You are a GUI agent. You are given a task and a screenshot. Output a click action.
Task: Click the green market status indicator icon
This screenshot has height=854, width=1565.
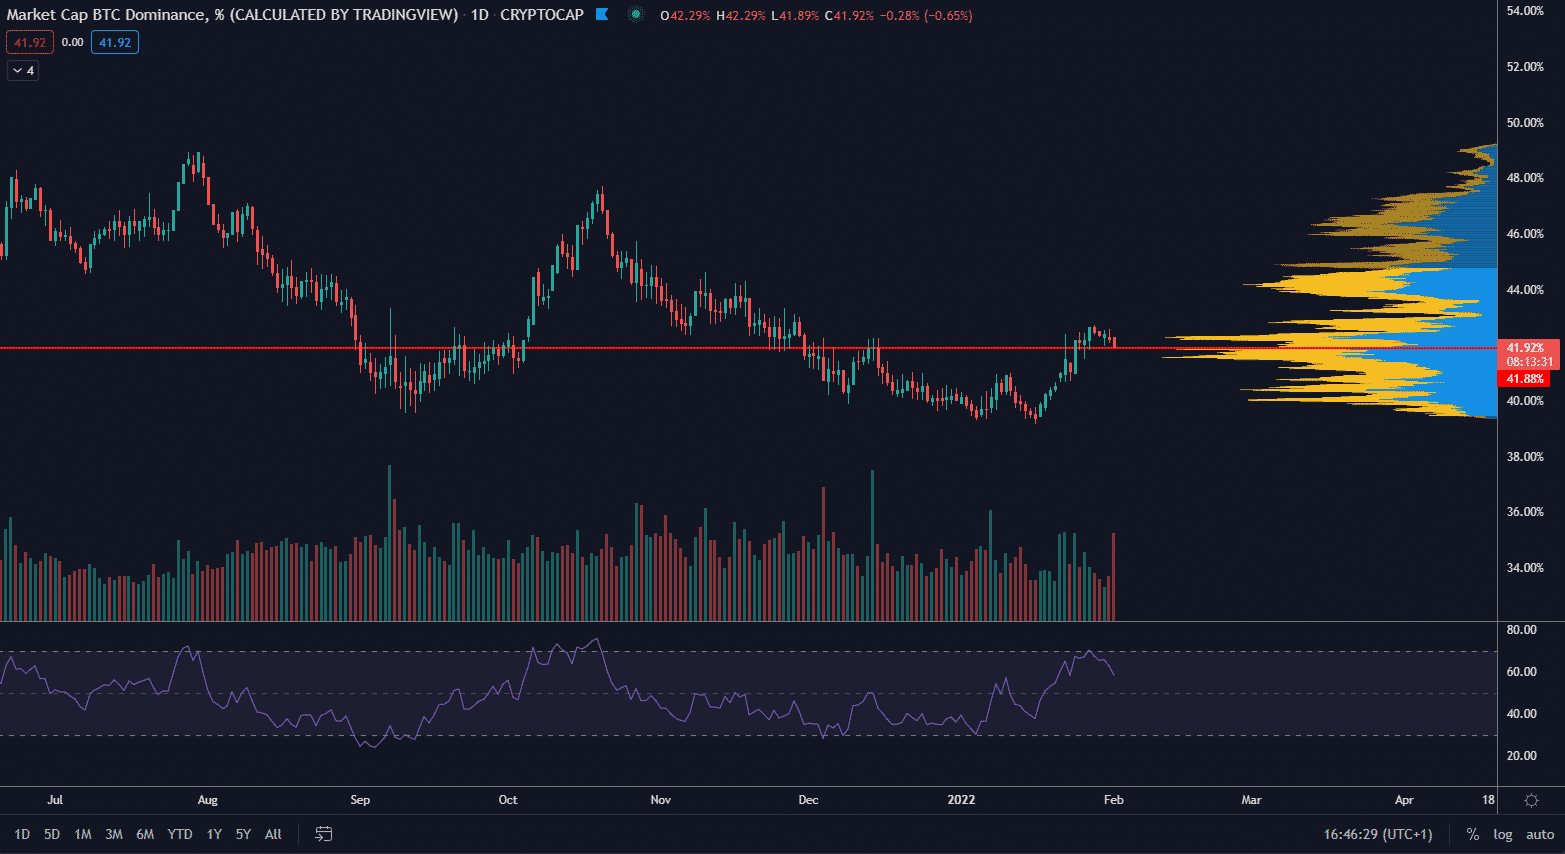tap(636, 15)
